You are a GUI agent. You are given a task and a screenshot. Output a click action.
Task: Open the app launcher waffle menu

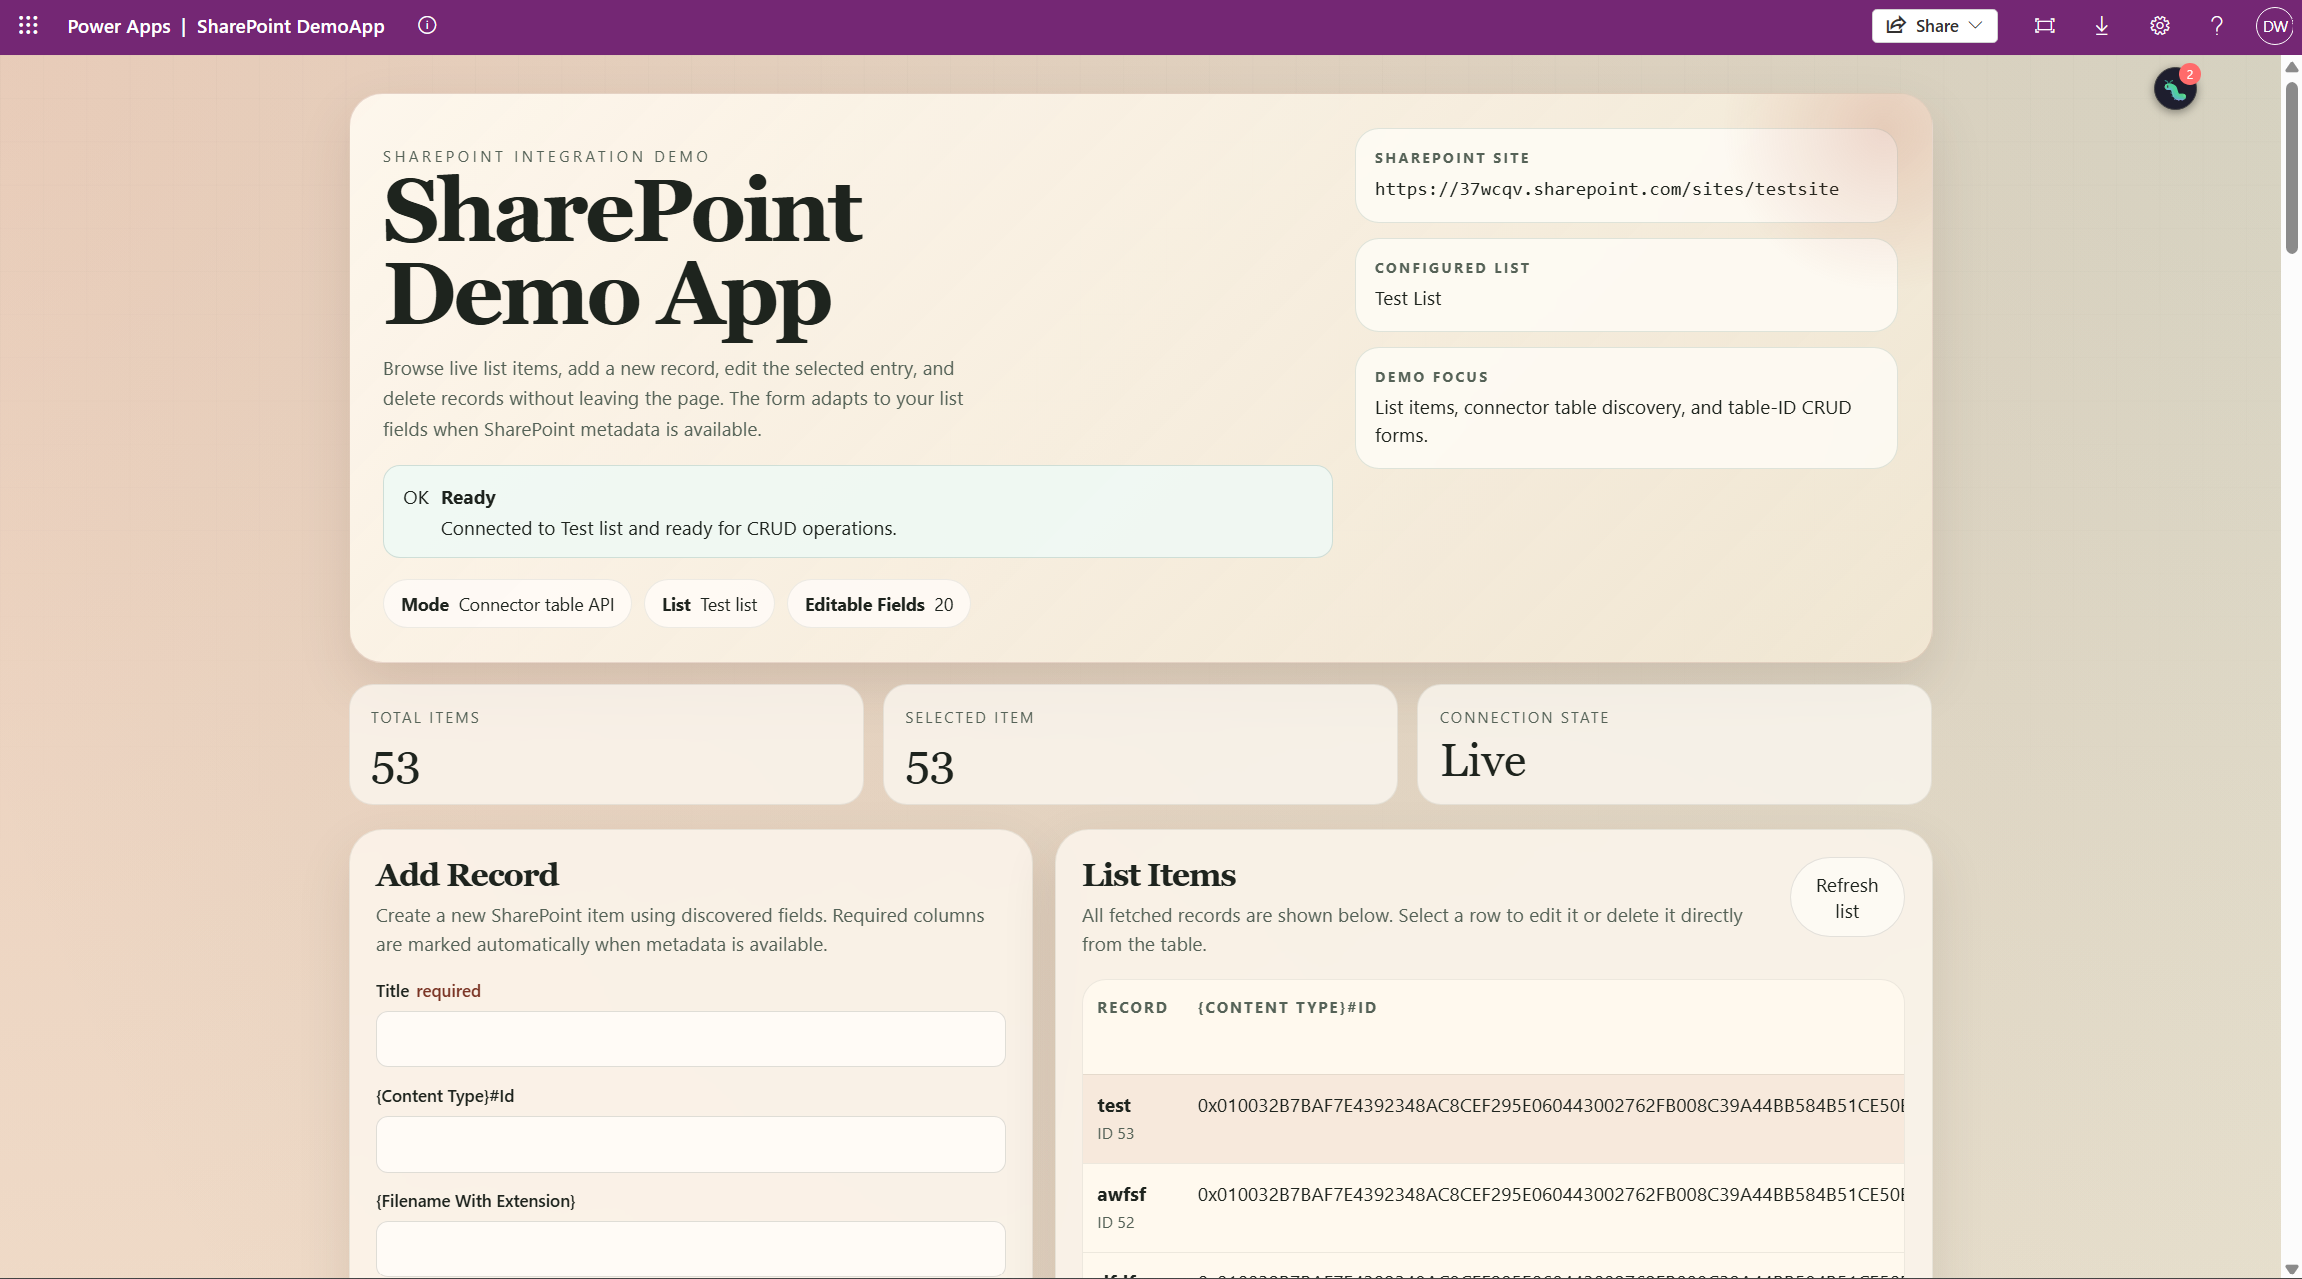[27, 26]
